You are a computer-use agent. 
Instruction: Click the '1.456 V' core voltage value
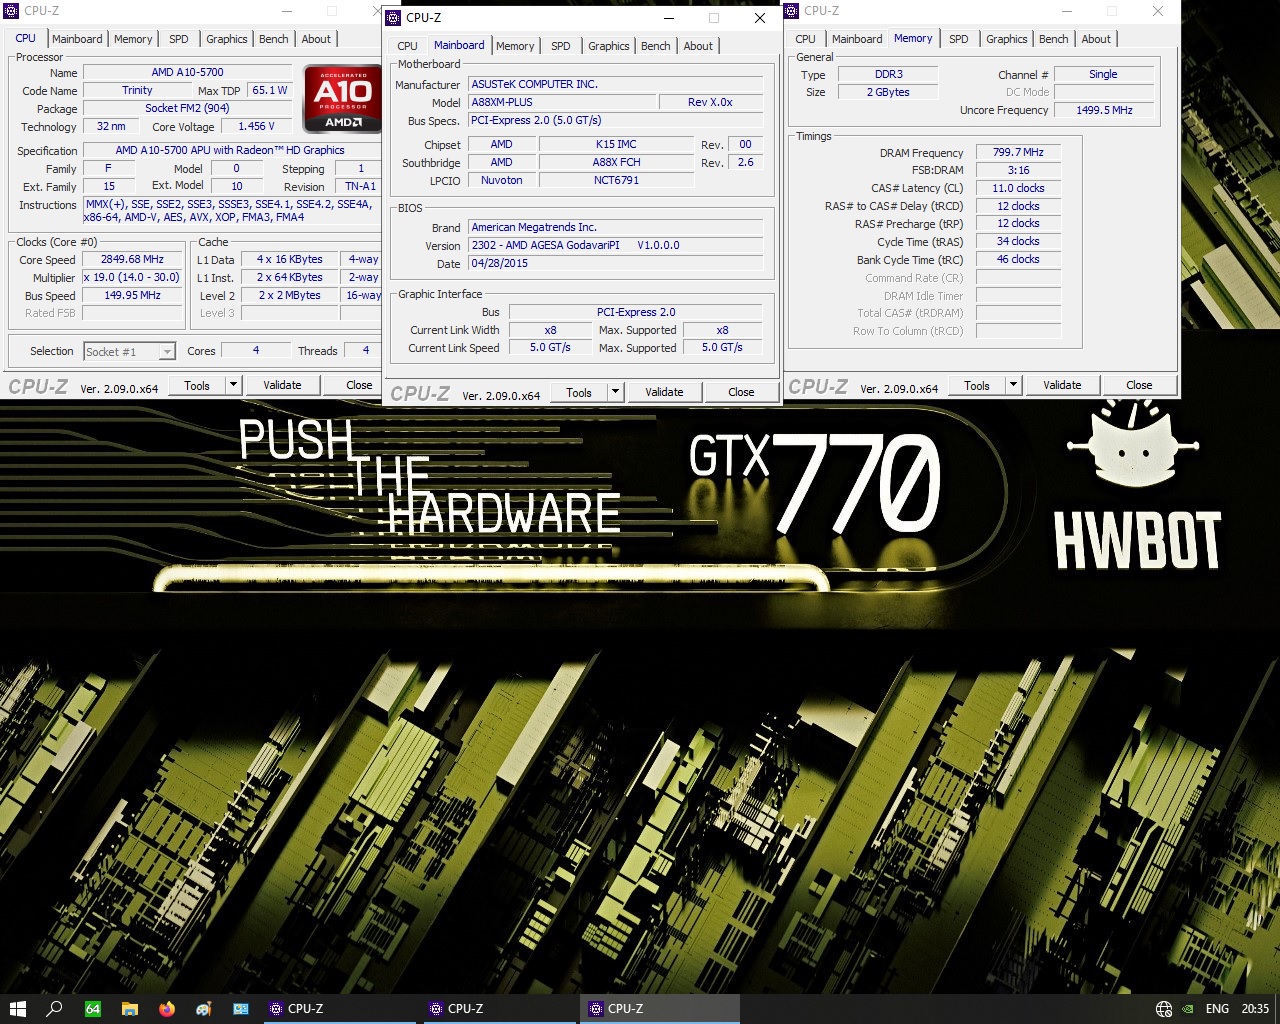(256, 126)
